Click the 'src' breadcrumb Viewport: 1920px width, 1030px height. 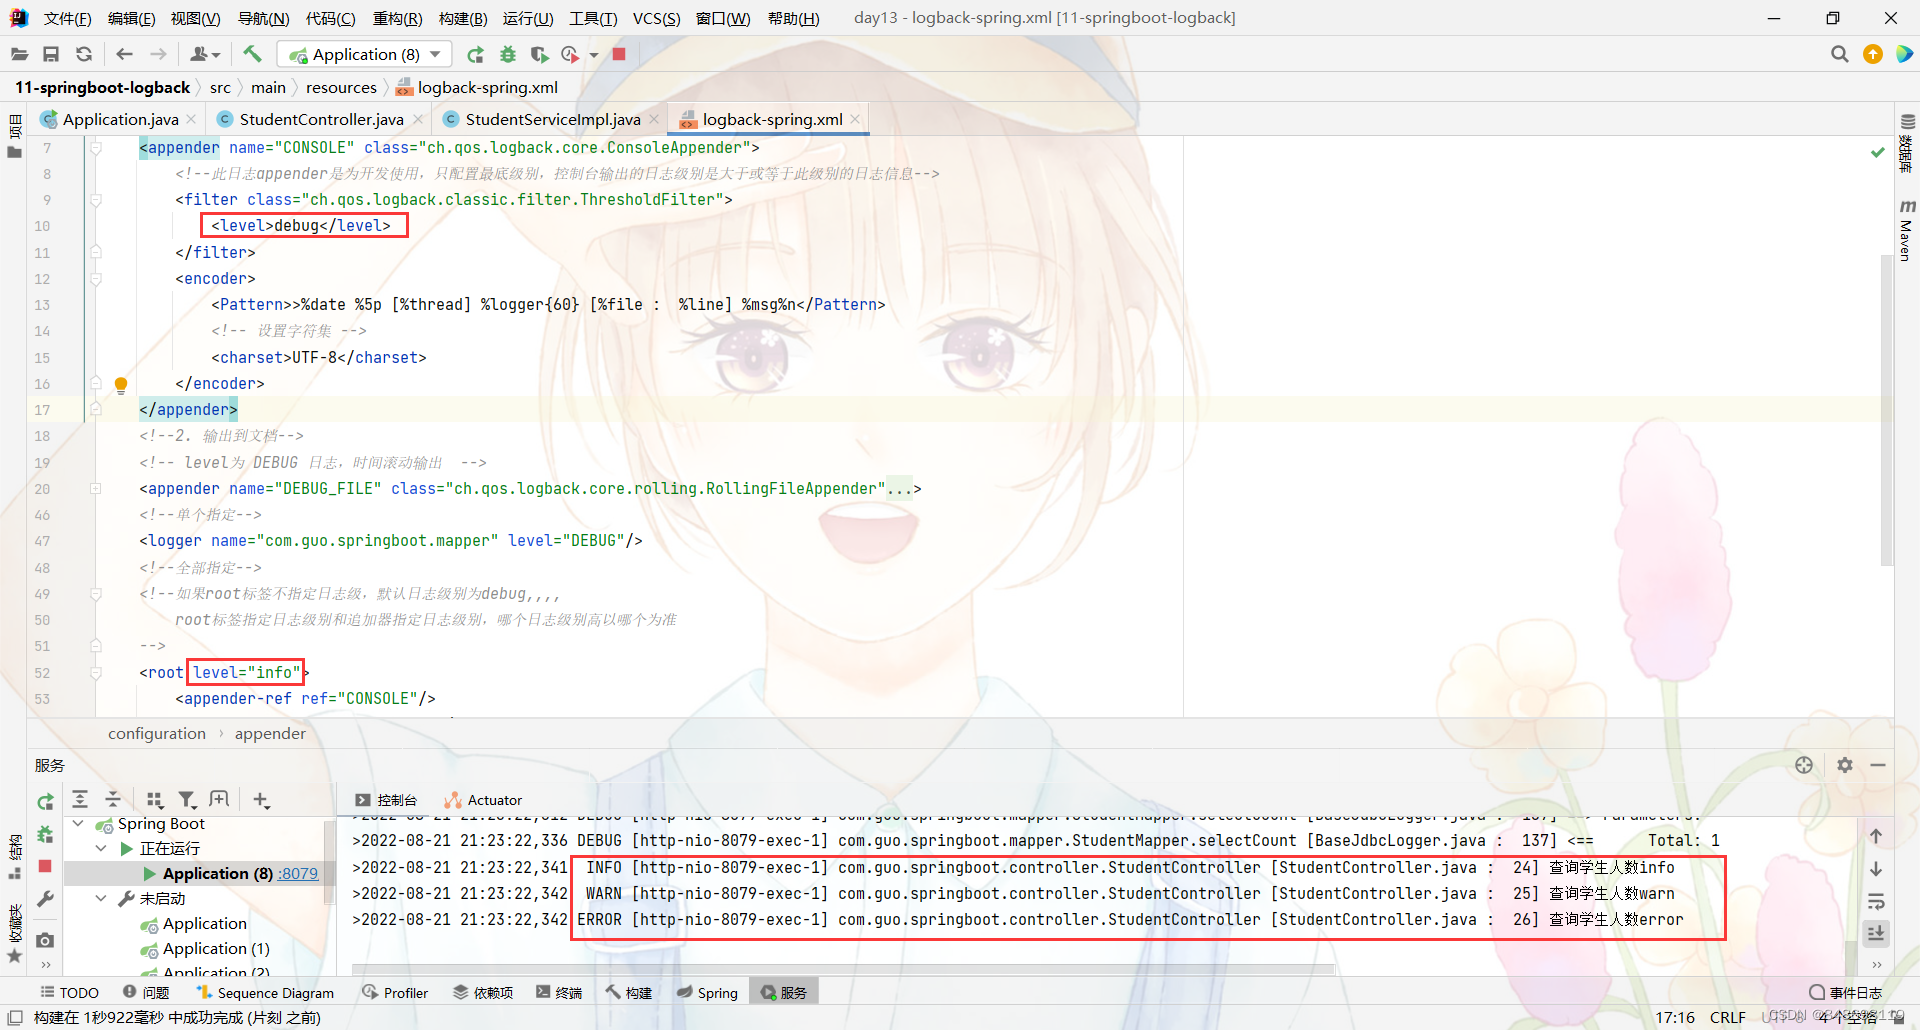point(220,87)
